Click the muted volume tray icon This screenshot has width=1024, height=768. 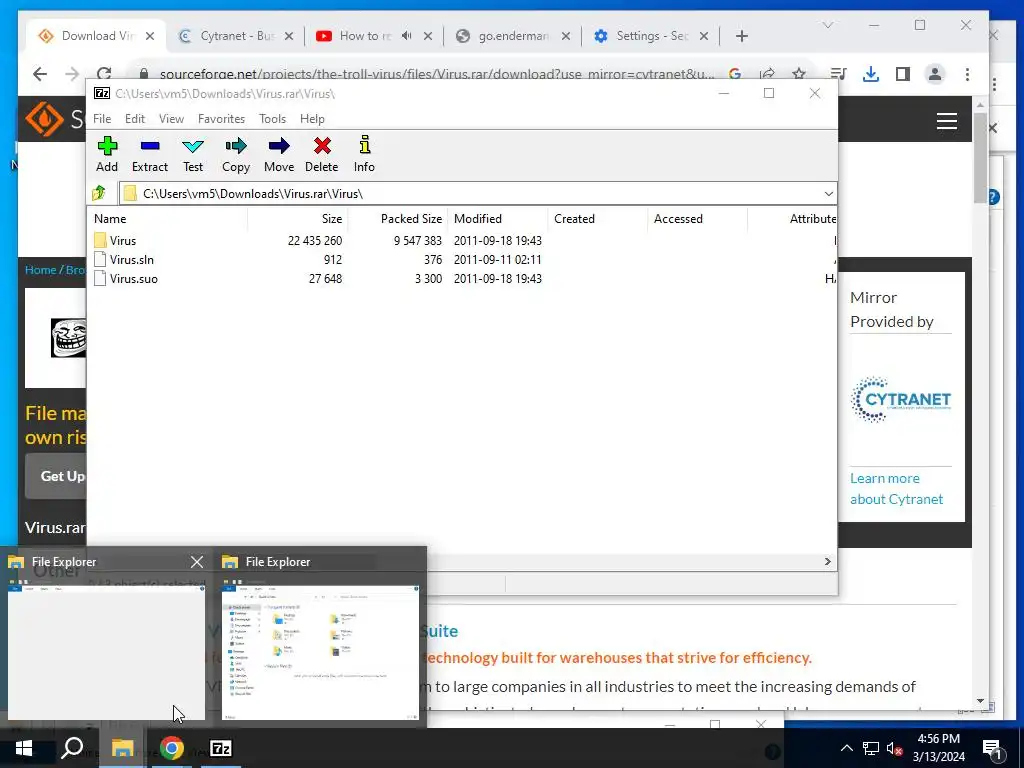pyautogui.click(x=894, y=748)
